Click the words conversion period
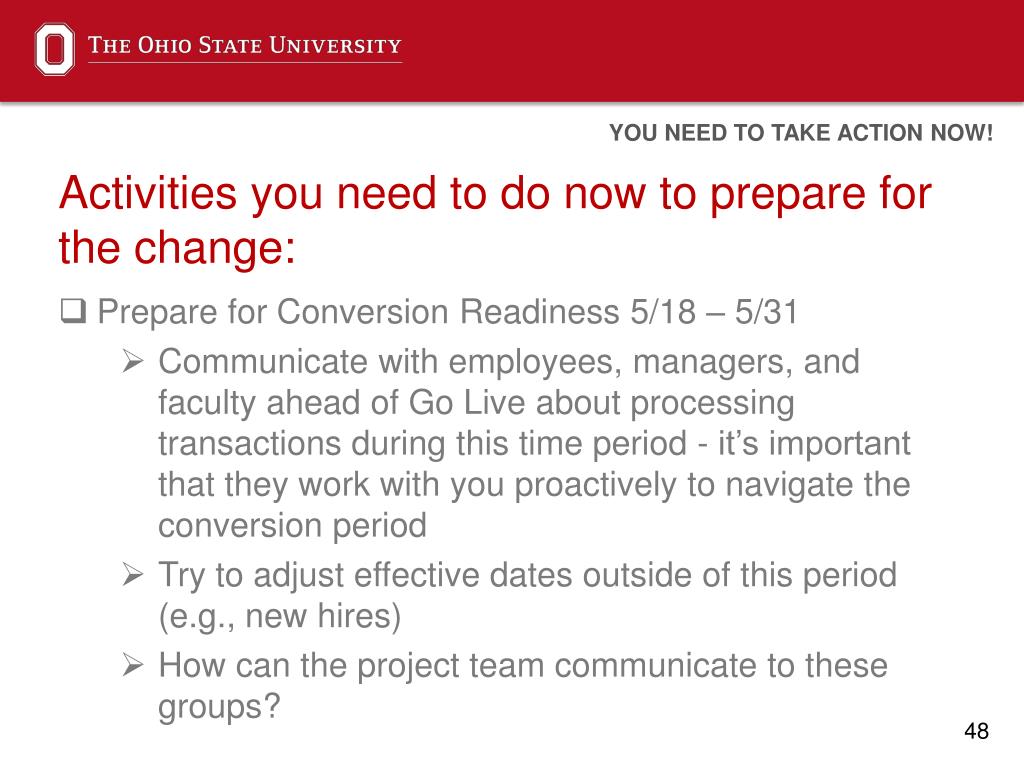The image size is (1024, 768). click(293, 526)
